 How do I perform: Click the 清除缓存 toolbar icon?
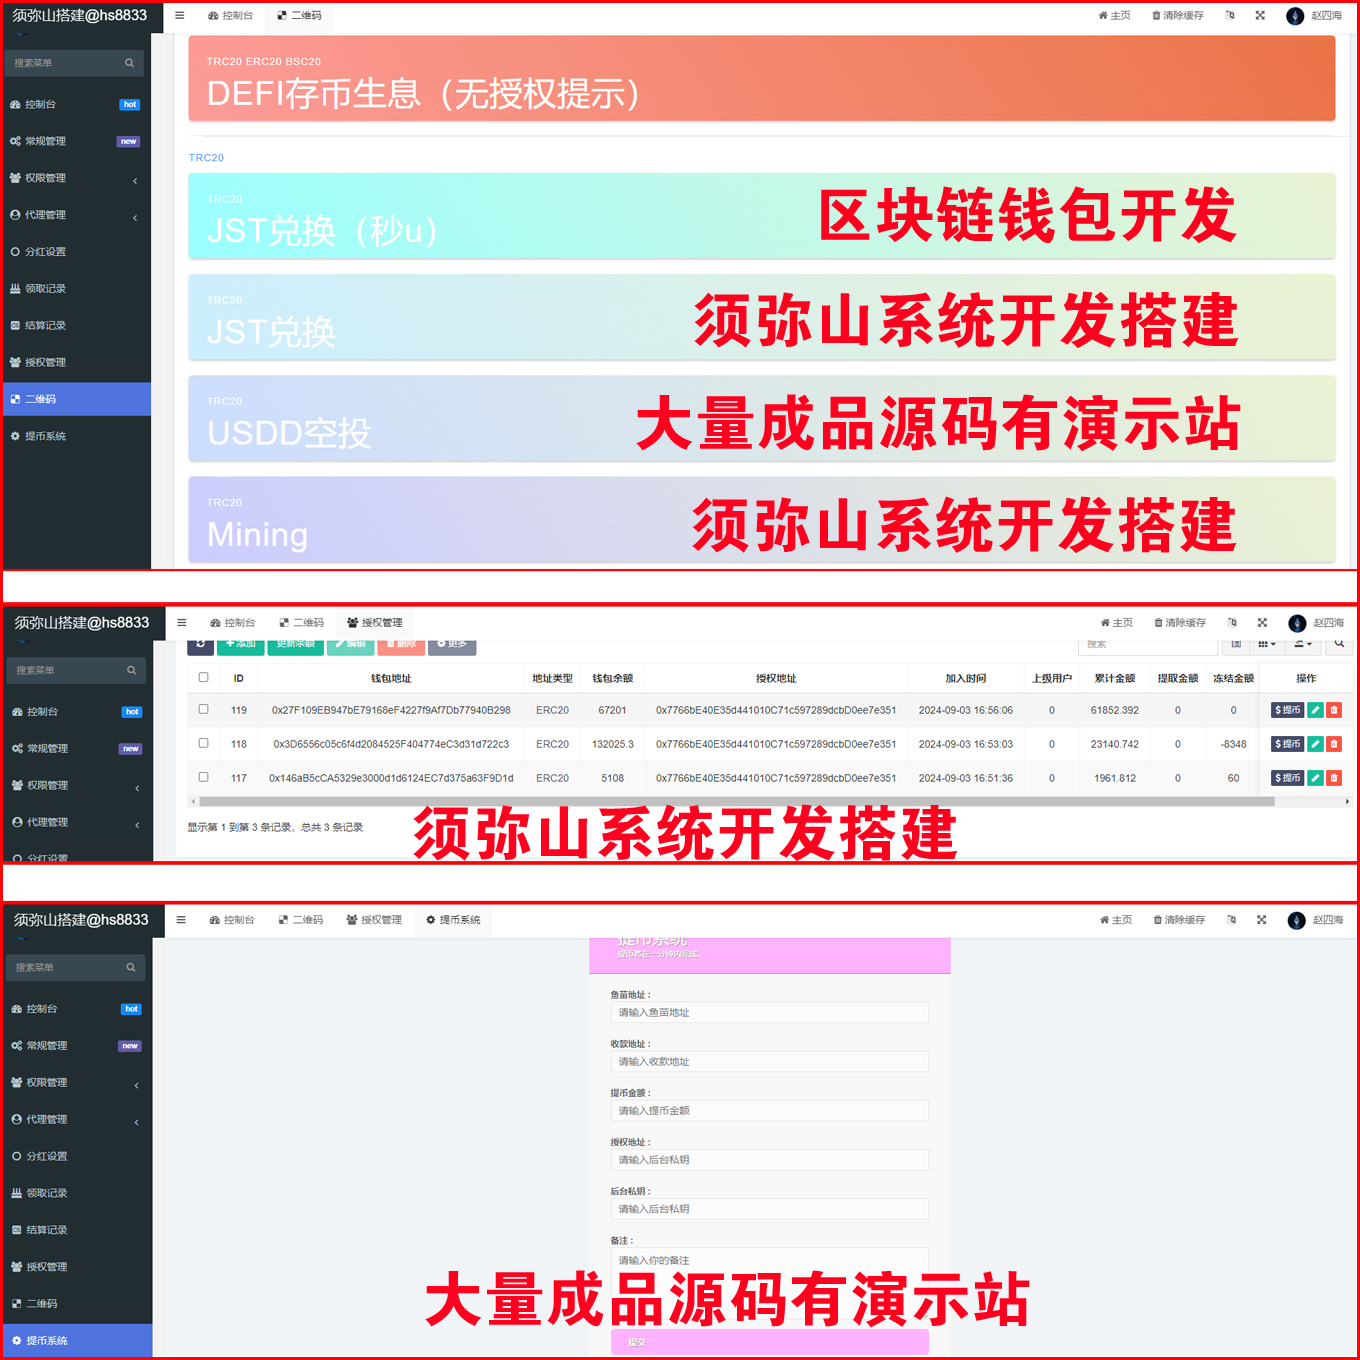[1177, 15]
